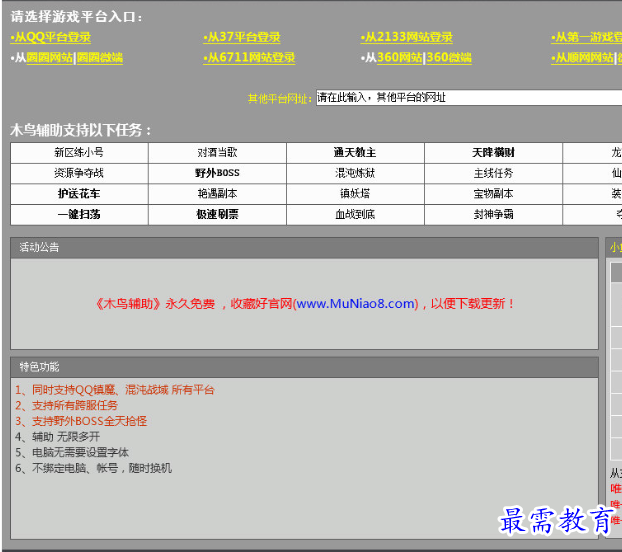
Task: Open the 从2133网站登录 link
Action: (407, 37)
